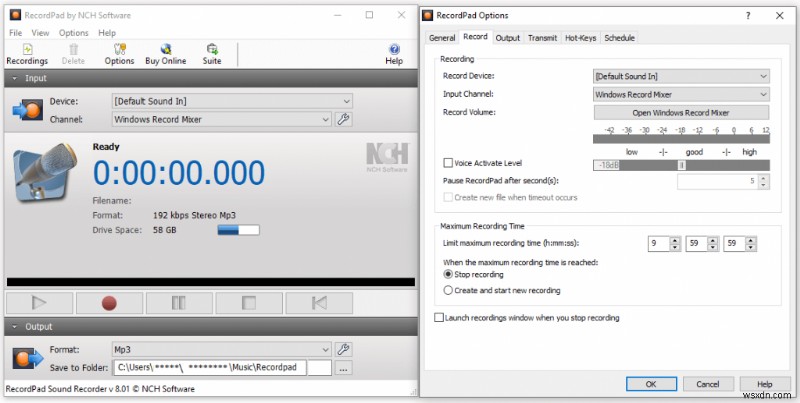Click the Create new file when timeout checkbox
Screen dimensions: 800x403
click(448, 197)
